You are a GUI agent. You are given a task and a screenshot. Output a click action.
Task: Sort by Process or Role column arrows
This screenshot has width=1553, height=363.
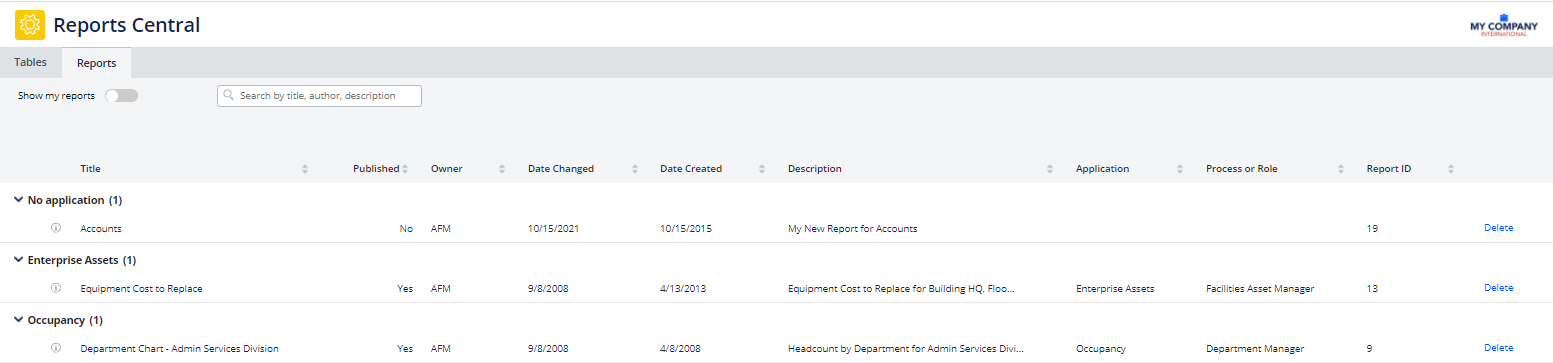click(x=1340, y=169)
